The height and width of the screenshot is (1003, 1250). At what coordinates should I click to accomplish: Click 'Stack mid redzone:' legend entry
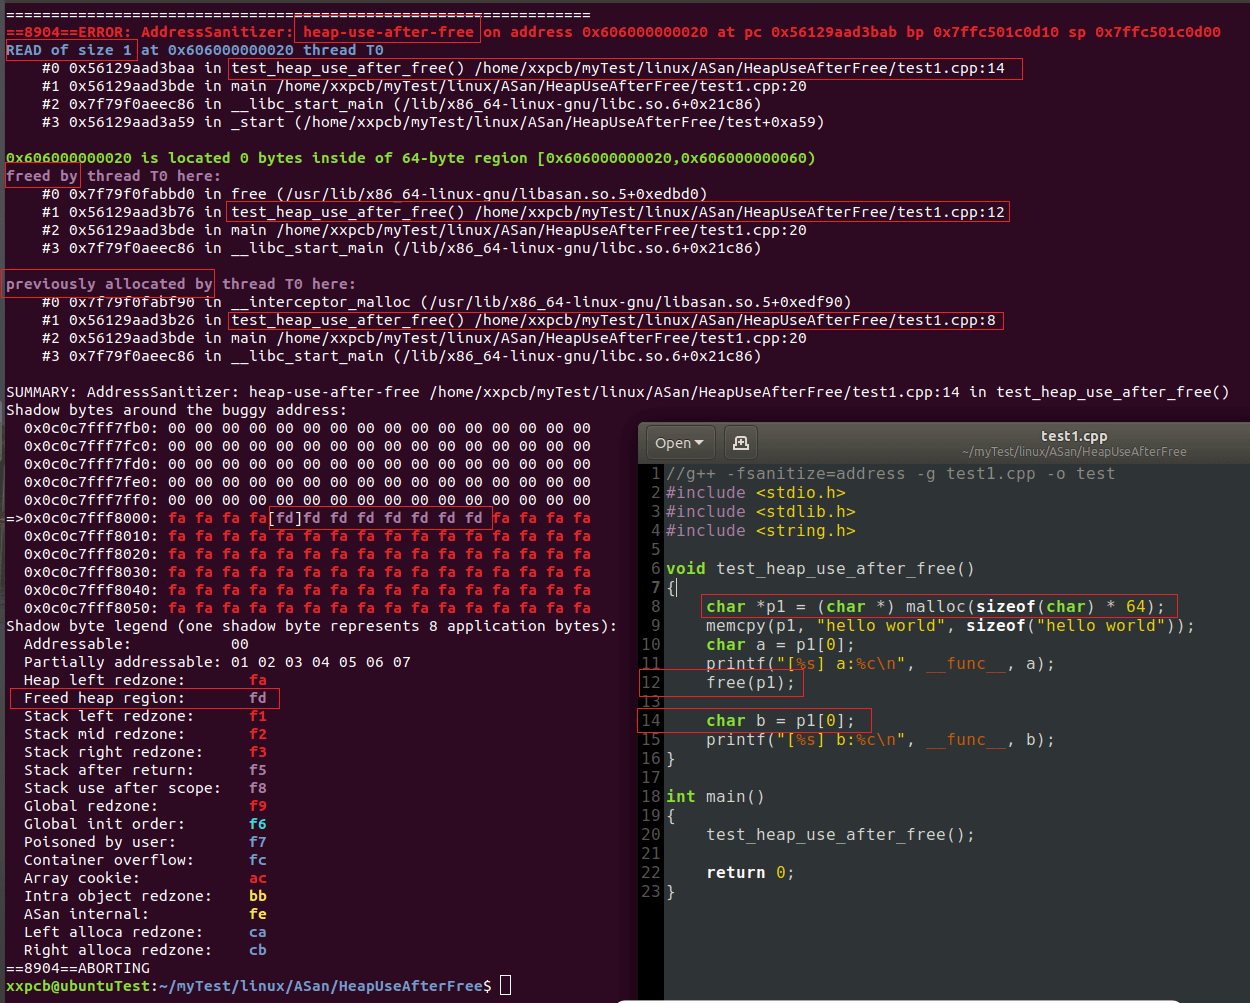tap(145, 734)
